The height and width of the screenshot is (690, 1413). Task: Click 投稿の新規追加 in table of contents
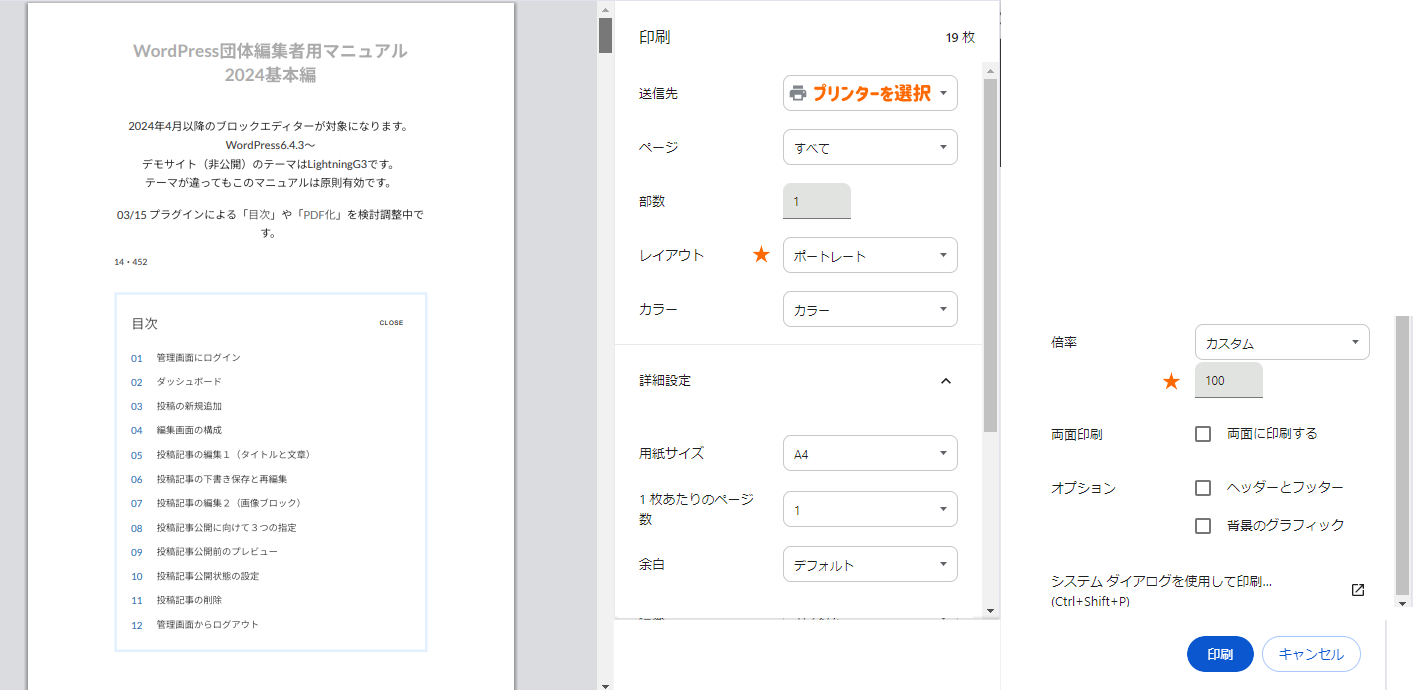[x=189, y=406]
